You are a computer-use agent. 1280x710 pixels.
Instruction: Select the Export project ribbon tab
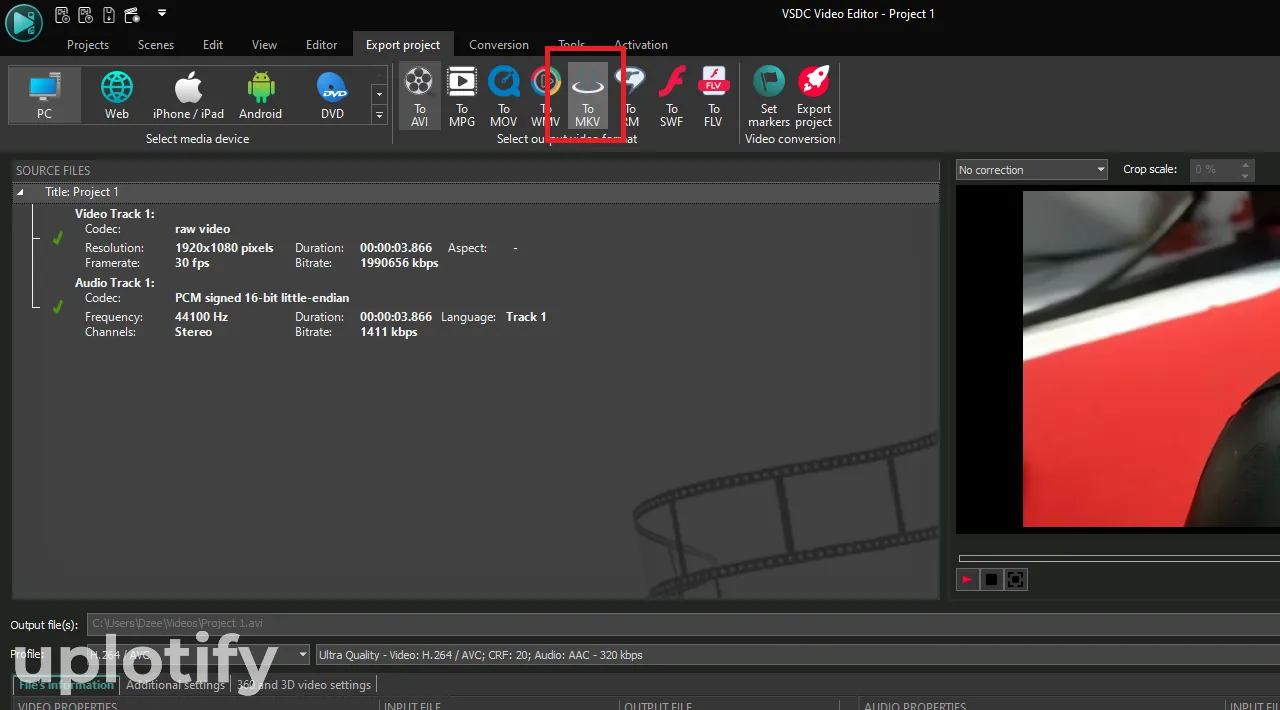click(x=403, y=45)
